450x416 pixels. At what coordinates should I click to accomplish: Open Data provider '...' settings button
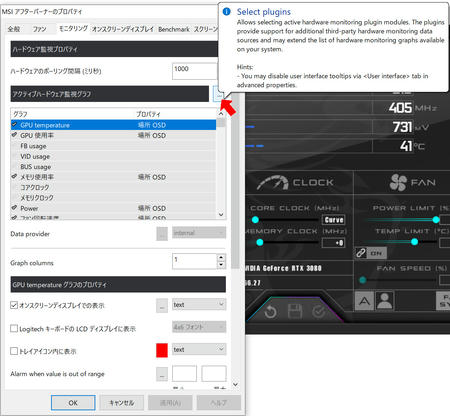tap(162, 233)
